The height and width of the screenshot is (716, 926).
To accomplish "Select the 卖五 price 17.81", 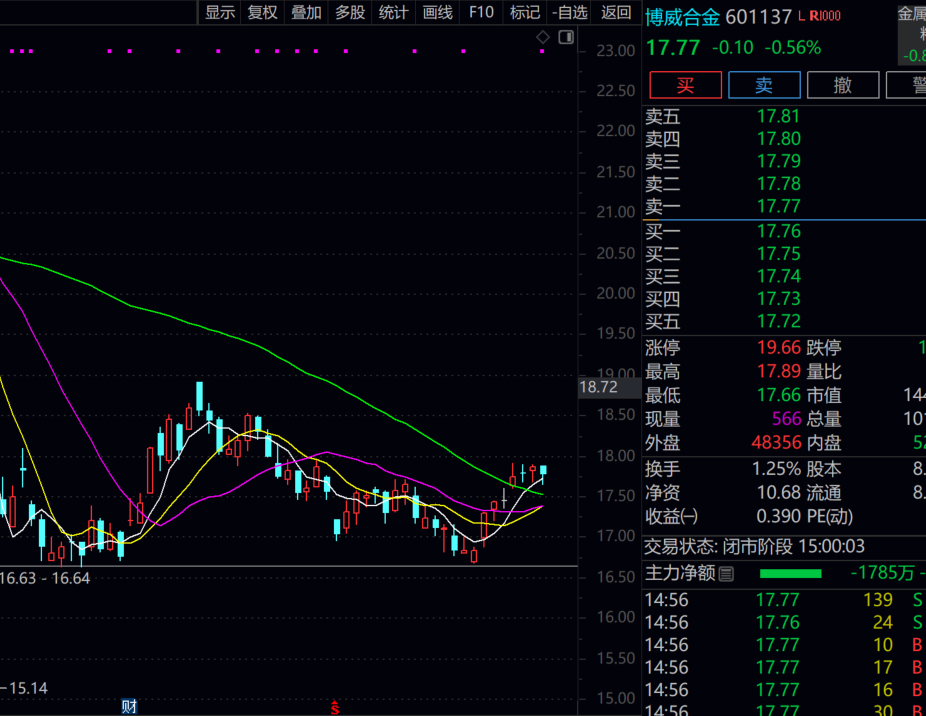I will (x=779, y=116).
